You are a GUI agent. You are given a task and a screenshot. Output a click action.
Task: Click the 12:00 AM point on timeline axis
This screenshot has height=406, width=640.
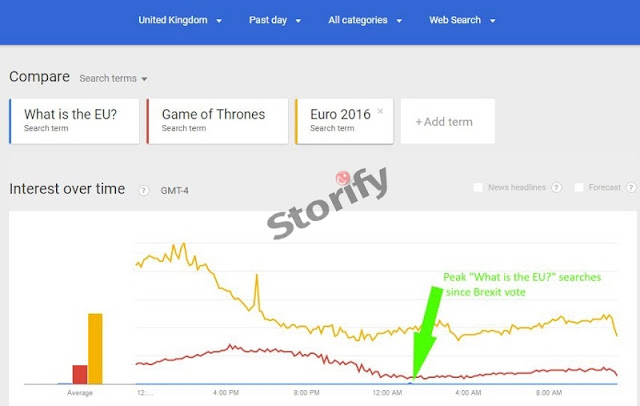pyautogui.click(x=387, y=393)
